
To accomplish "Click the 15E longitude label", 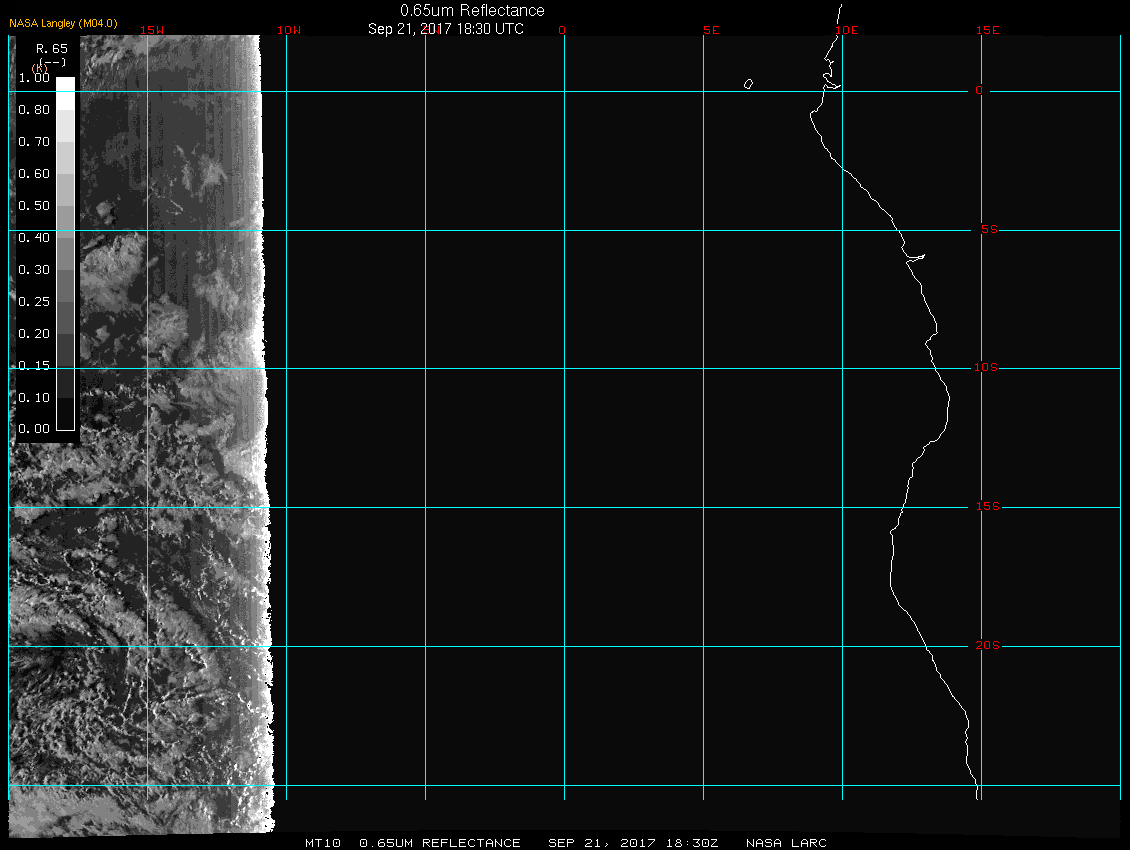I will (x=987, y=30).
